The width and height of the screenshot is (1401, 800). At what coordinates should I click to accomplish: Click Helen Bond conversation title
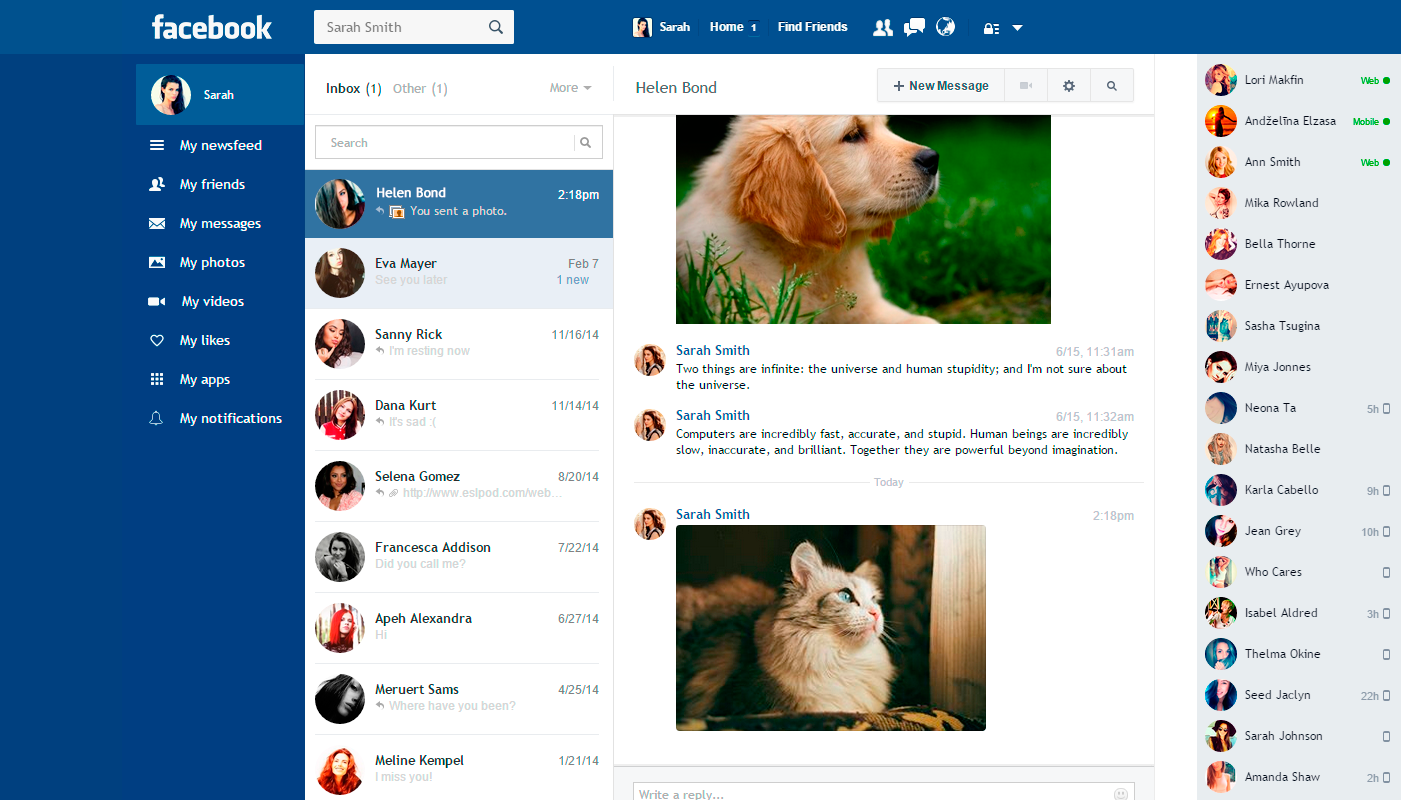point(676,88)
